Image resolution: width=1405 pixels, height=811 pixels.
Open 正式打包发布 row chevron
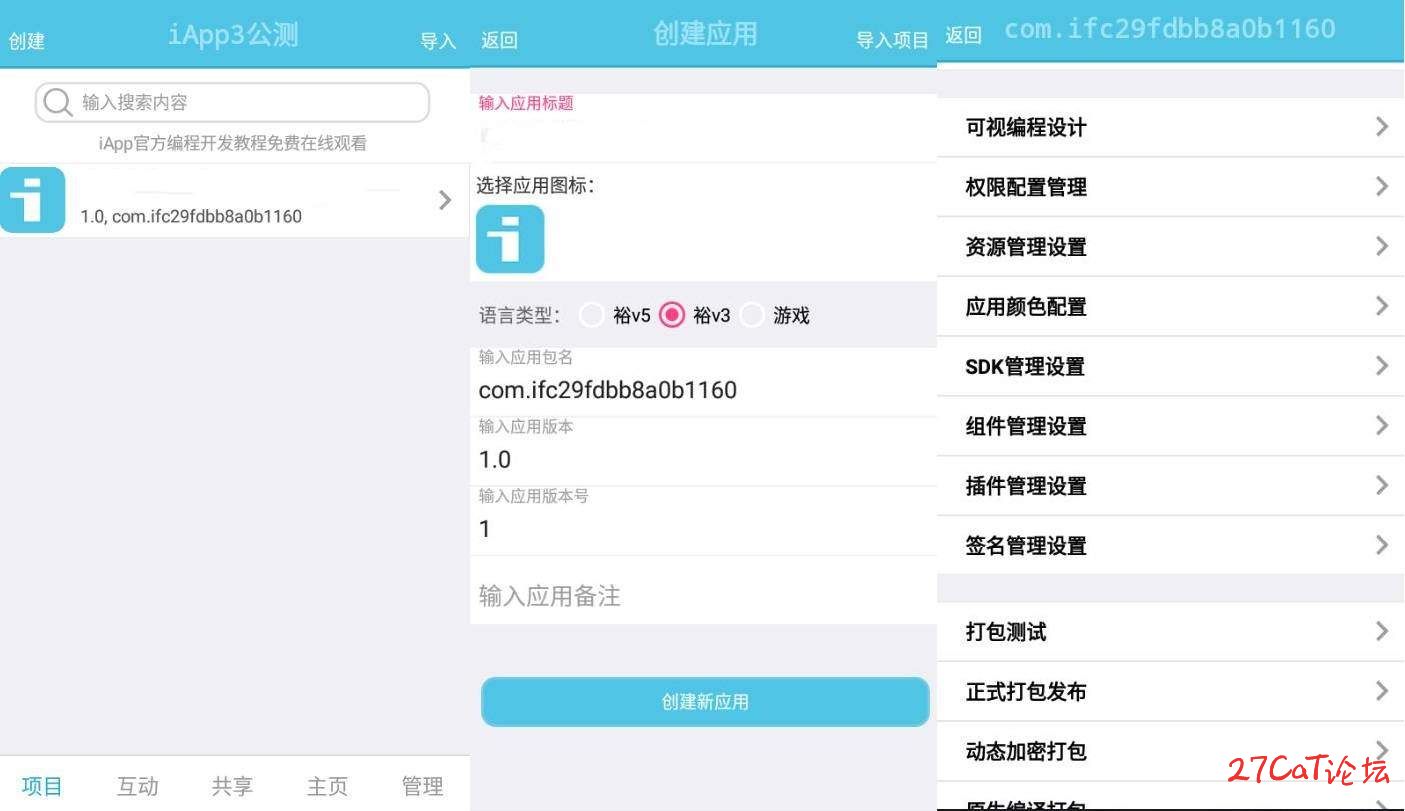point(1382,691)
